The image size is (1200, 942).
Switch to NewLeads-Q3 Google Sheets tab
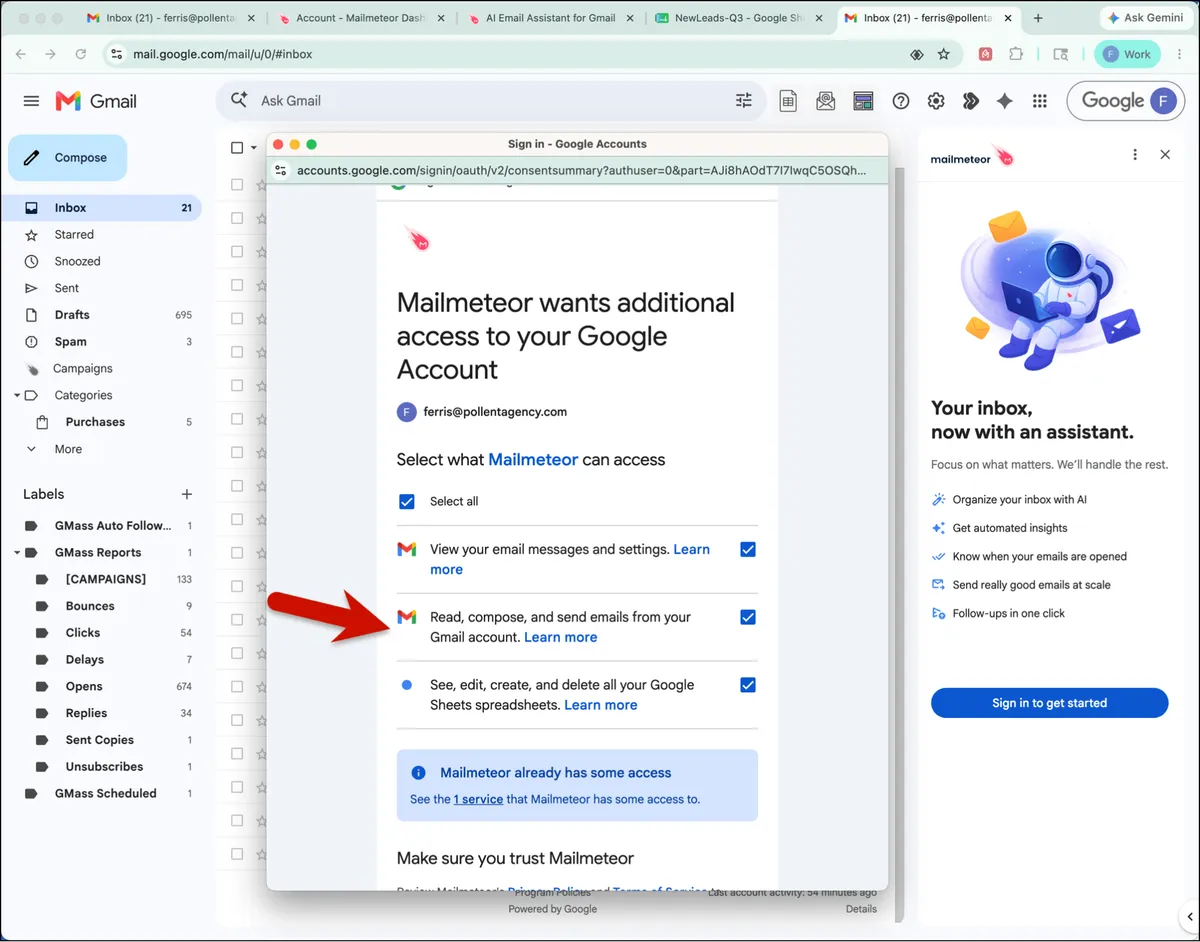(738, 18)
